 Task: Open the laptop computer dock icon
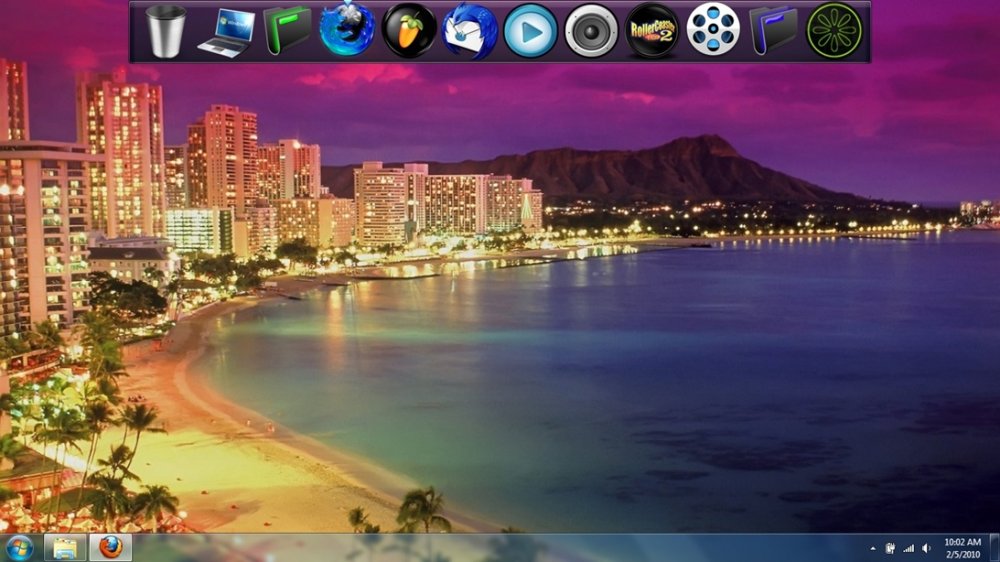coord(226,33)
